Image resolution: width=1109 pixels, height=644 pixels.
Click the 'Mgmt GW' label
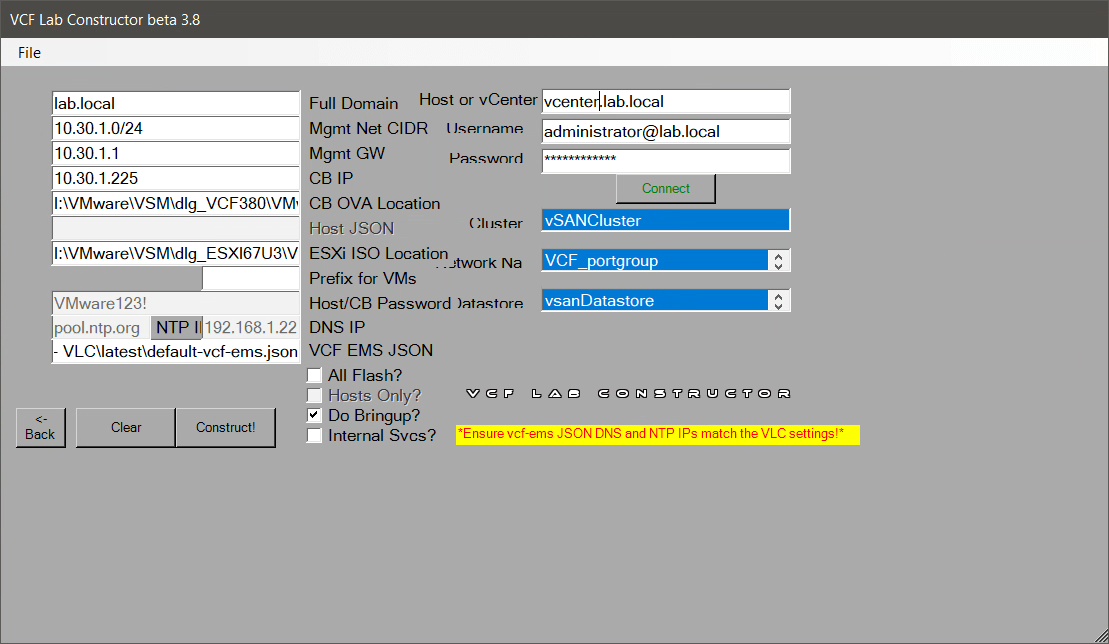tap(347, 153)
